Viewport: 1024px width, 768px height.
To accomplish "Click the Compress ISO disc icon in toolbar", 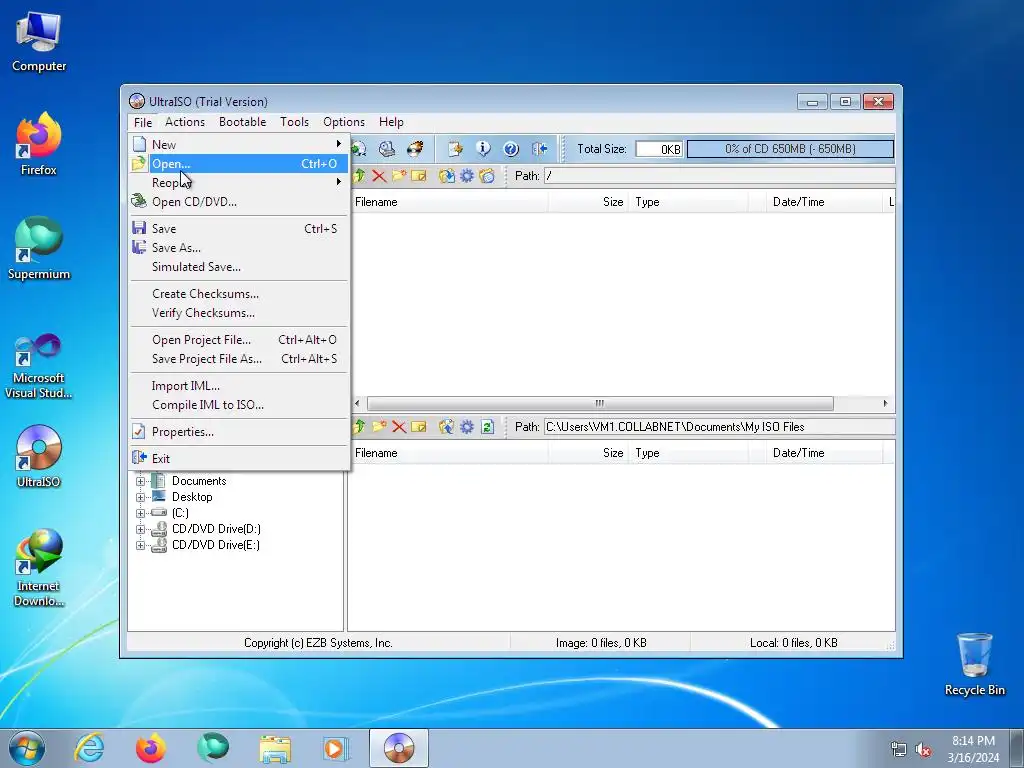I will coord(359,149).
